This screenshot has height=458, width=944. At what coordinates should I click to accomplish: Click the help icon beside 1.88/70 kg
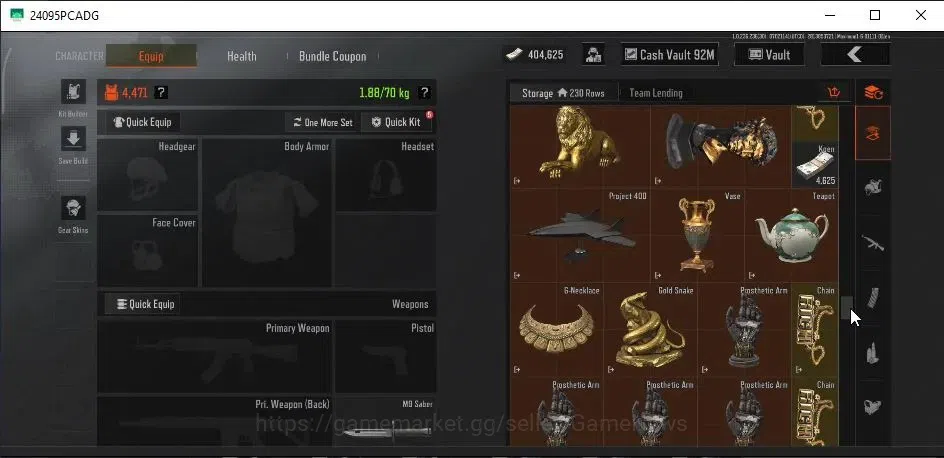click(424, 93)
